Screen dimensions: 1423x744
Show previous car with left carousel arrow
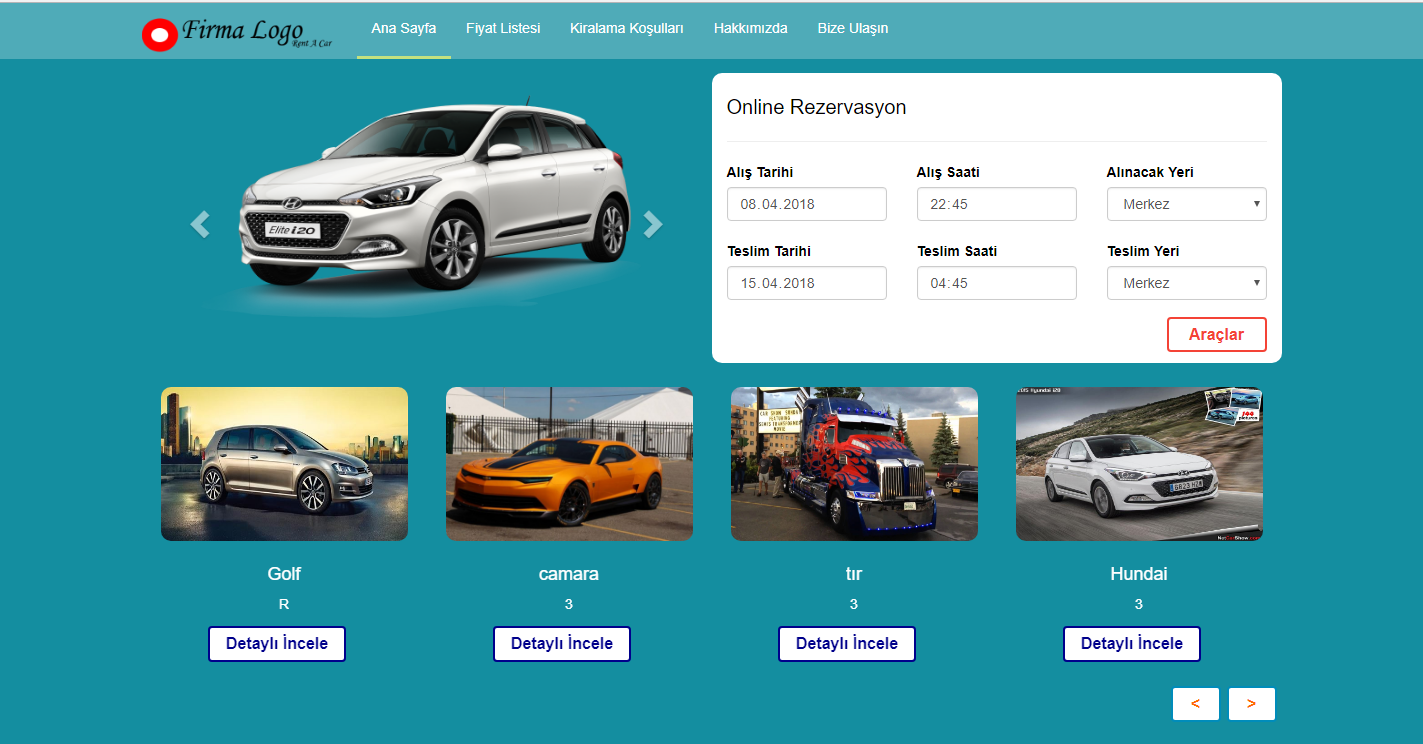[x=200, y=224]
